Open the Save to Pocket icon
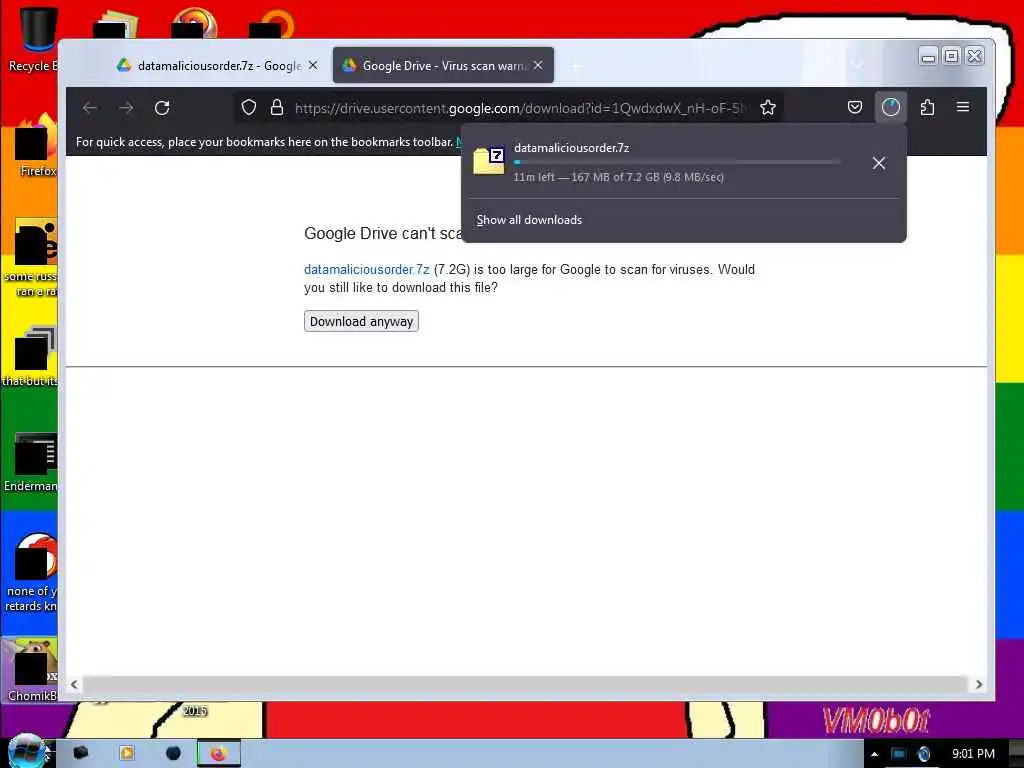The height and width of the screenshot is (768, 1024). [x=855, y=107]
